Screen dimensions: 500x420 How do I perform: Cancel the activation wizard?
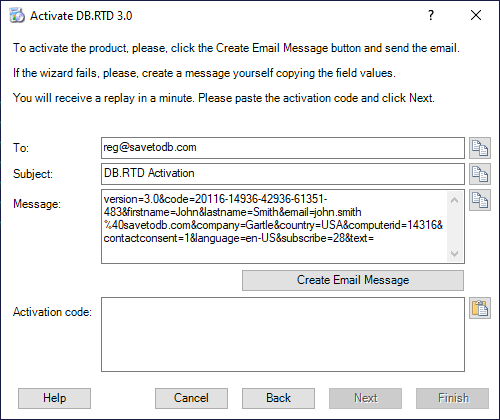(x=191, y=398)
